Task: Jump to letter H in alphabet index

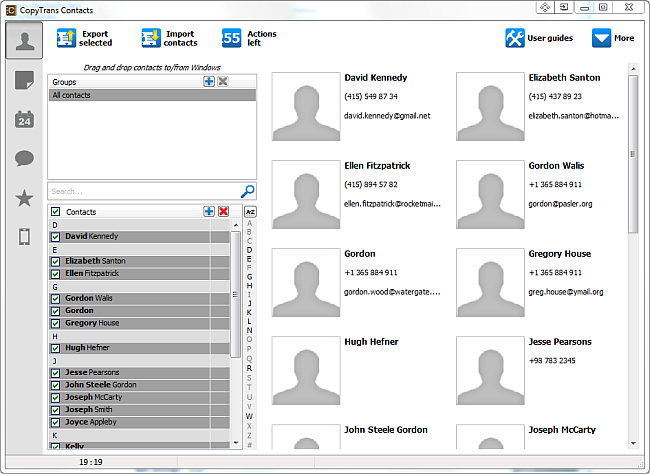Action: click(249, 285)
